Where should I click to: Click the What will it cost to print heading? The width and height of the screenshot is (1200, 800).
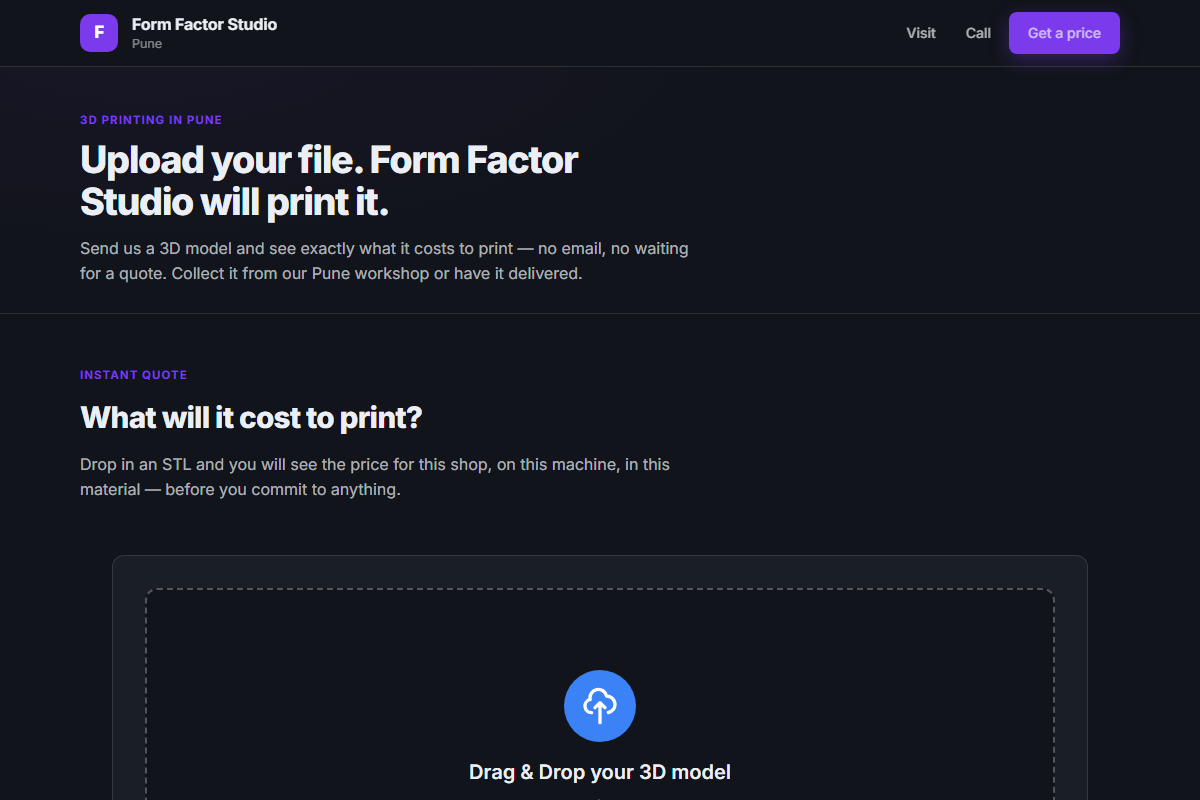point(251,417)
